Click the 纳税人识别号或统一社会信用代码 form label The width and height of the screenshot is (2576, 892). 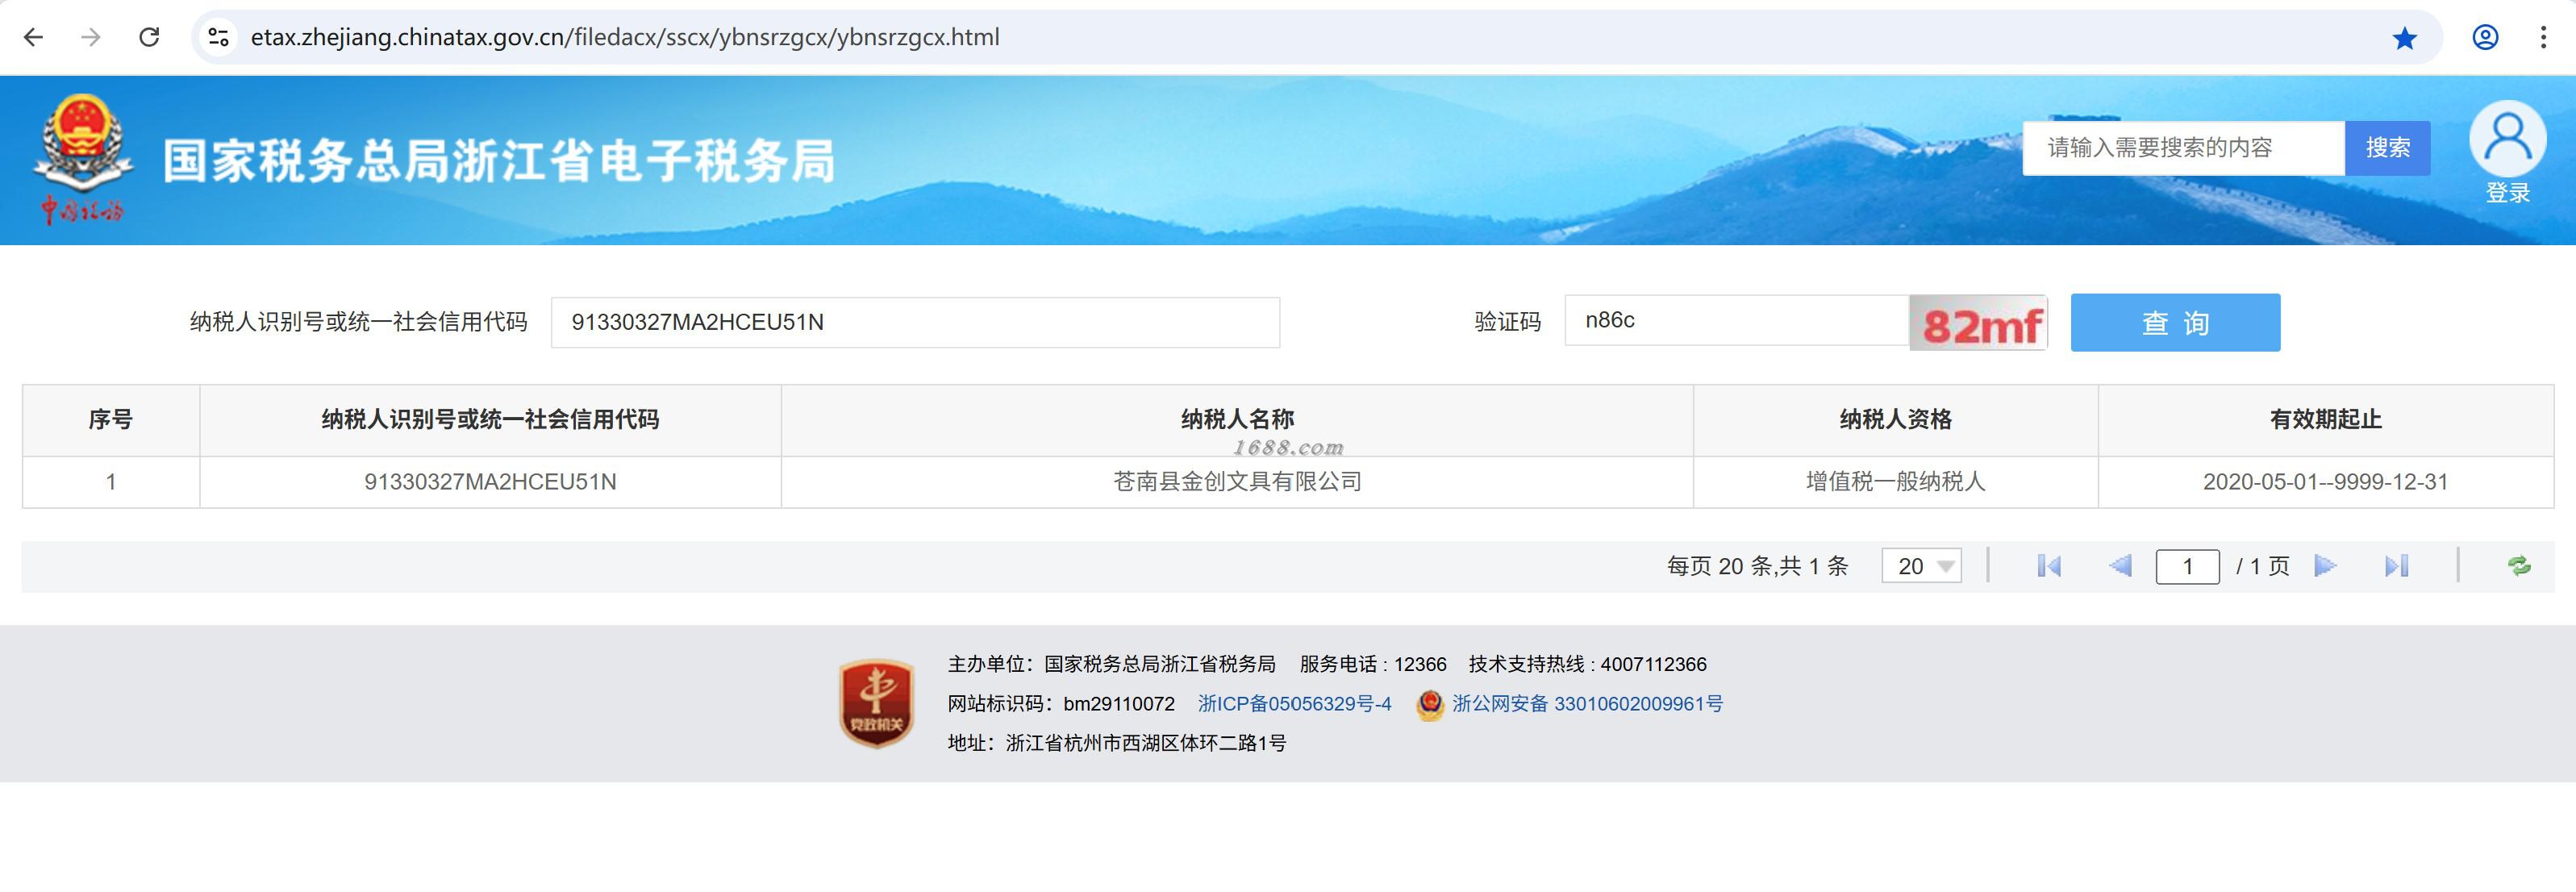coord(358,322)
